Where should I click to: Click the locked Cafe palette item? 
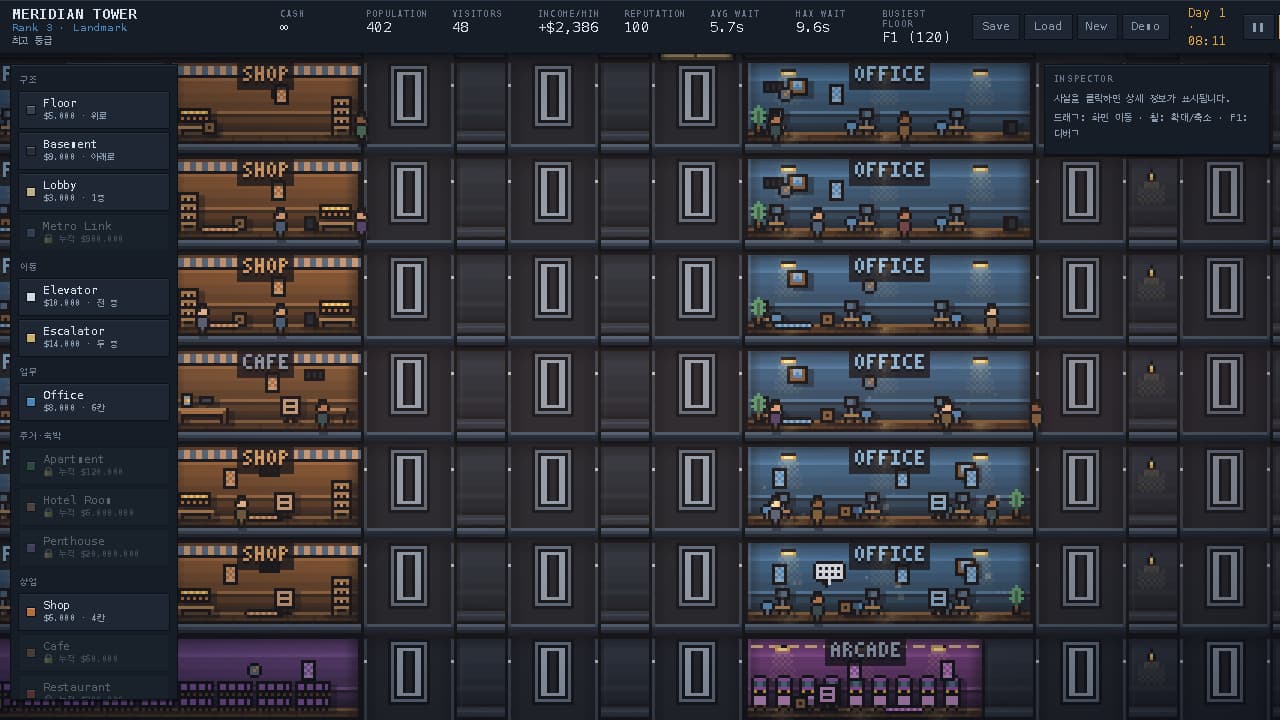94,652
